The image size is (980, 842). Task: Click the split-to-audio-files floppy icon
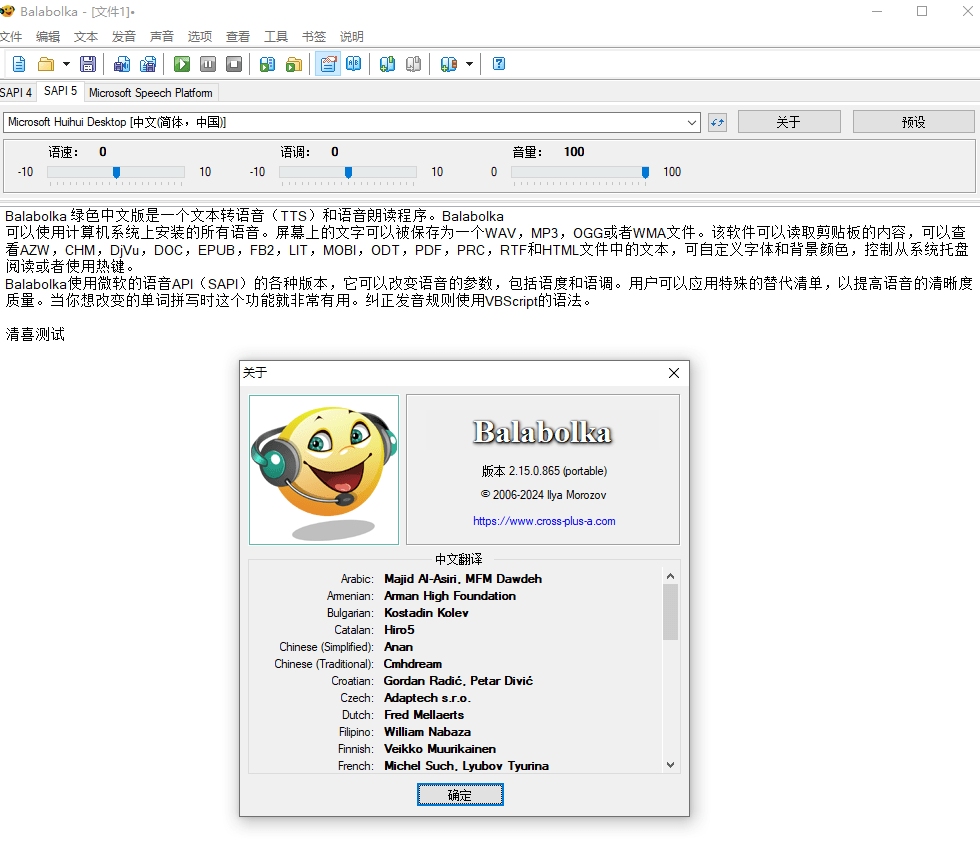(x=148, y=64)
